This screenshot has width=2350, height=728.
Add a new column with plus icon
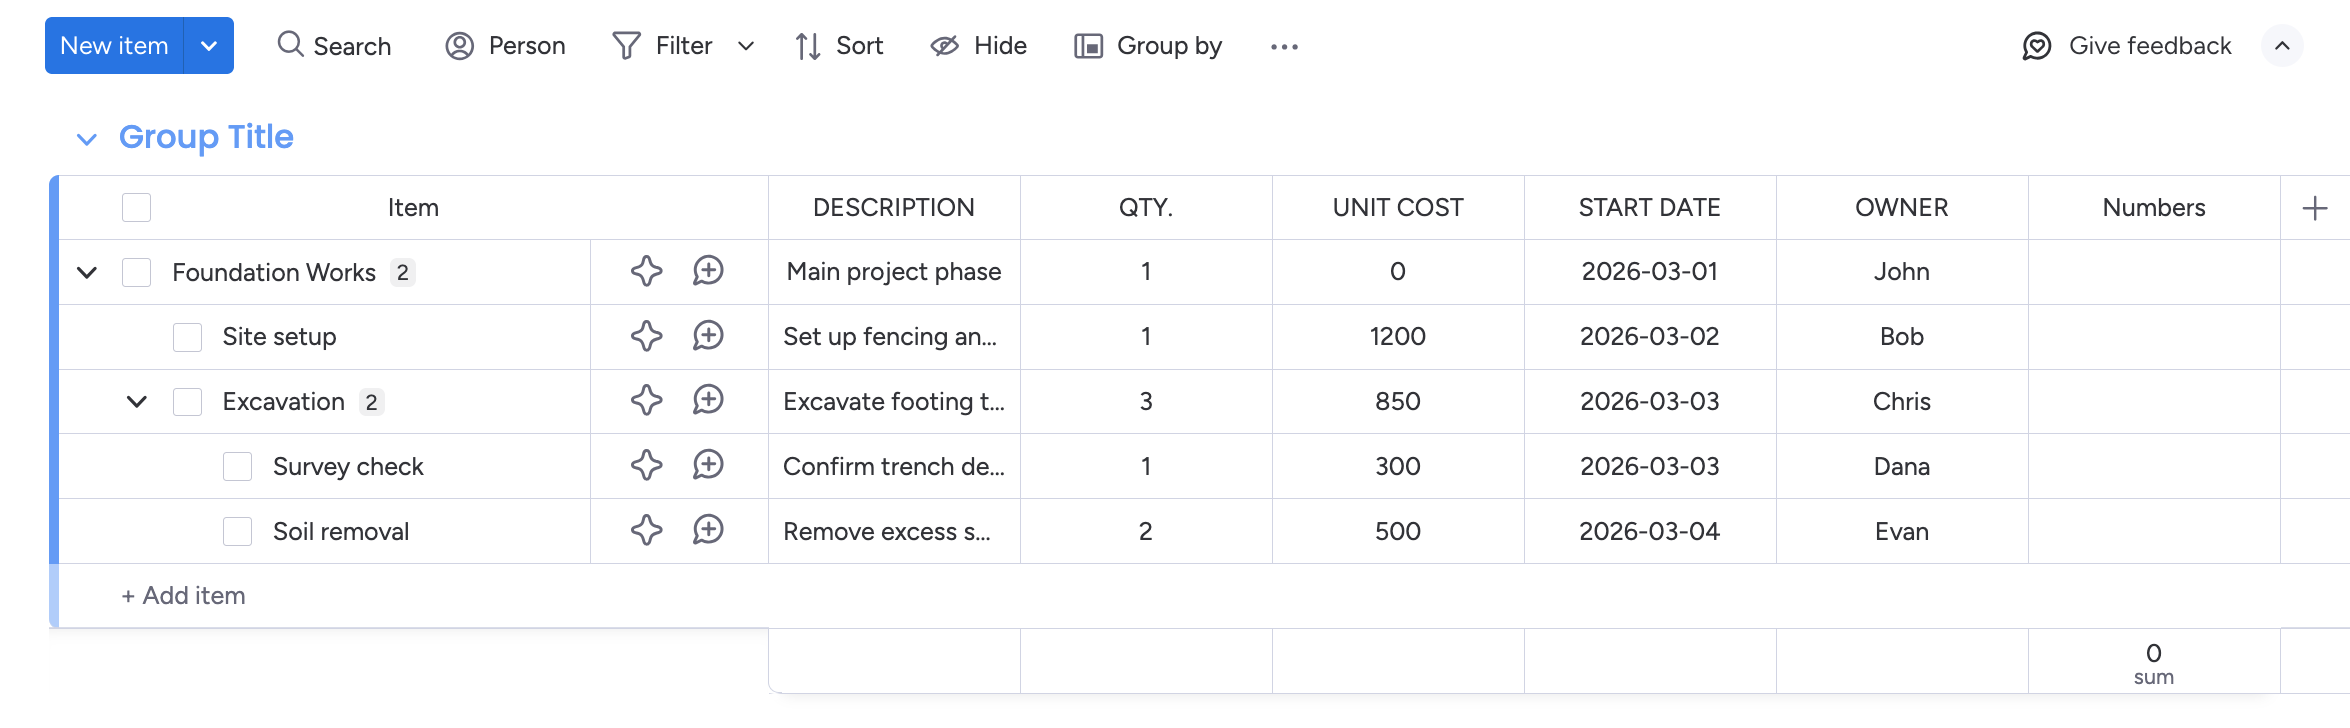[x=2314, y=208]
